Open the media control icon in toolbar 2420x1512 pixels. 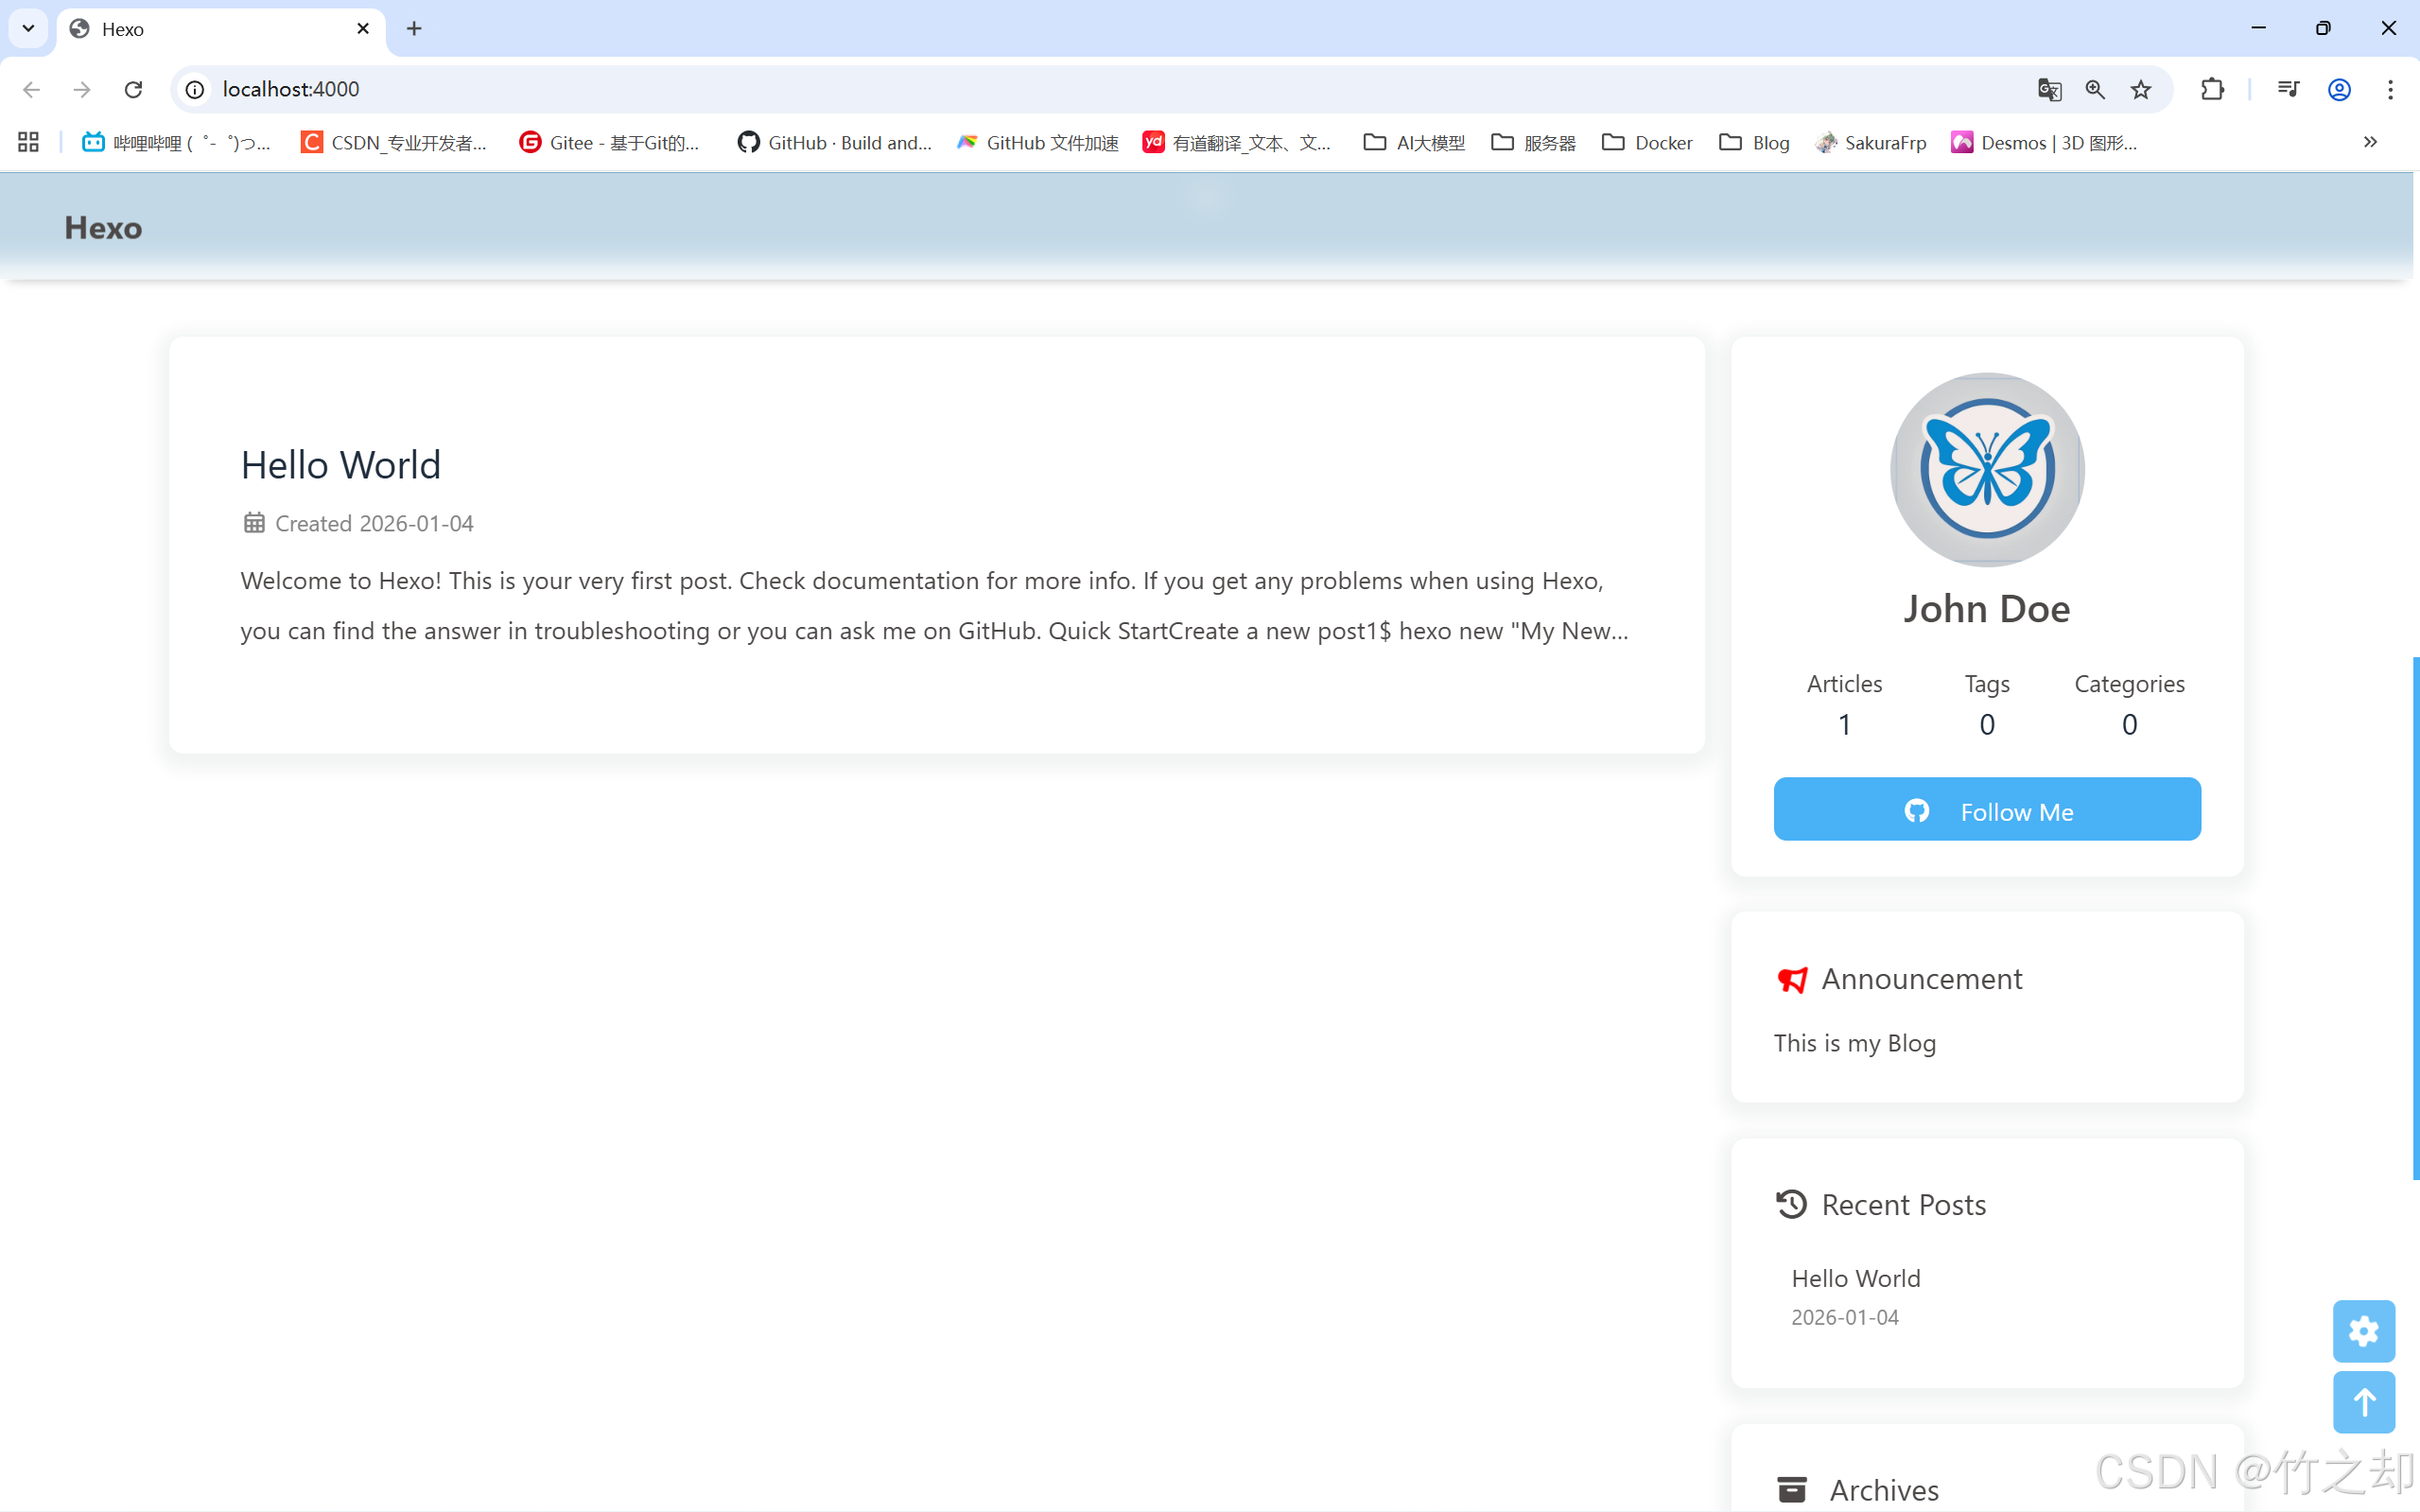click(2287, 90)
